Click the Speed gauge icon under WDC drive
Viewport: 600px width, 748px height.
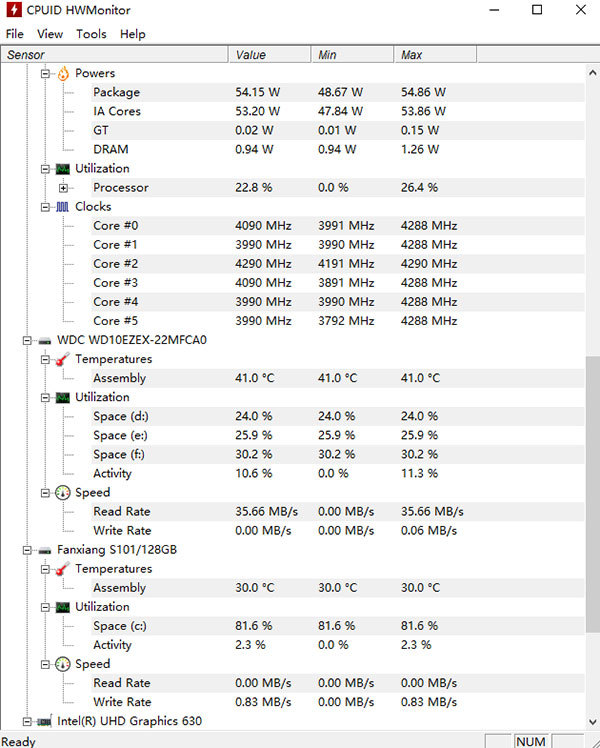pos(63,493)
